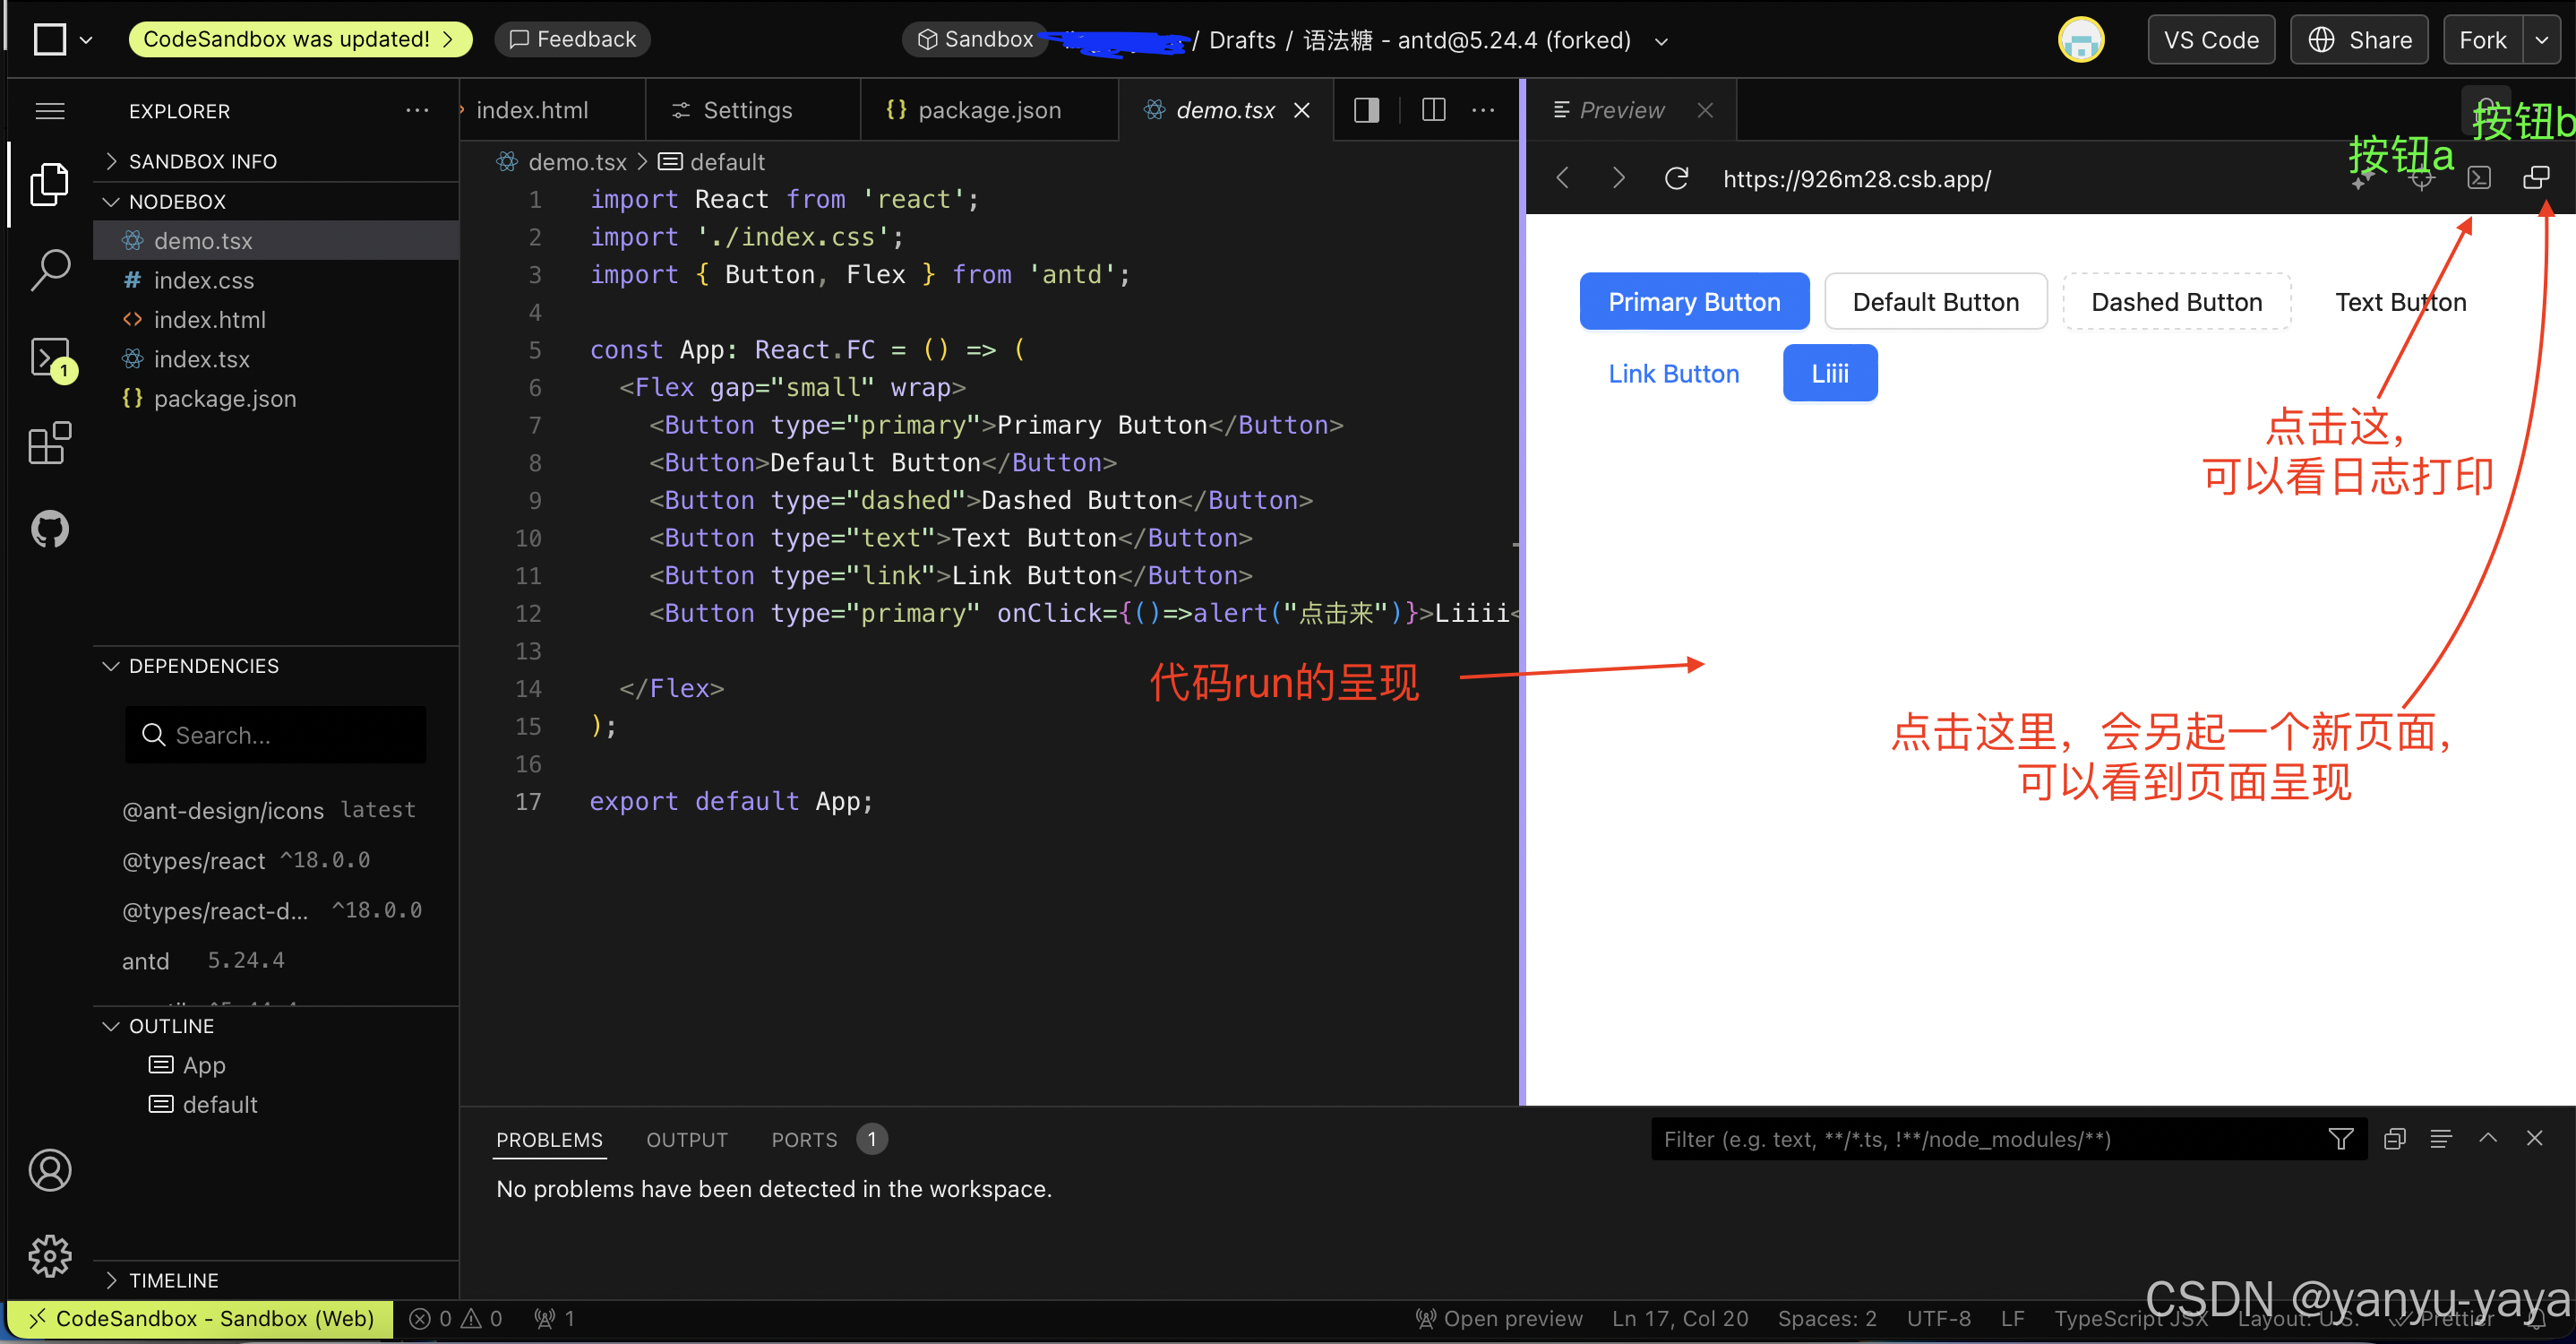Toggle the primary sidebar layout view
Image resolution: width=2576 pixels, height=1344 pixels.
click(1365, 110)
